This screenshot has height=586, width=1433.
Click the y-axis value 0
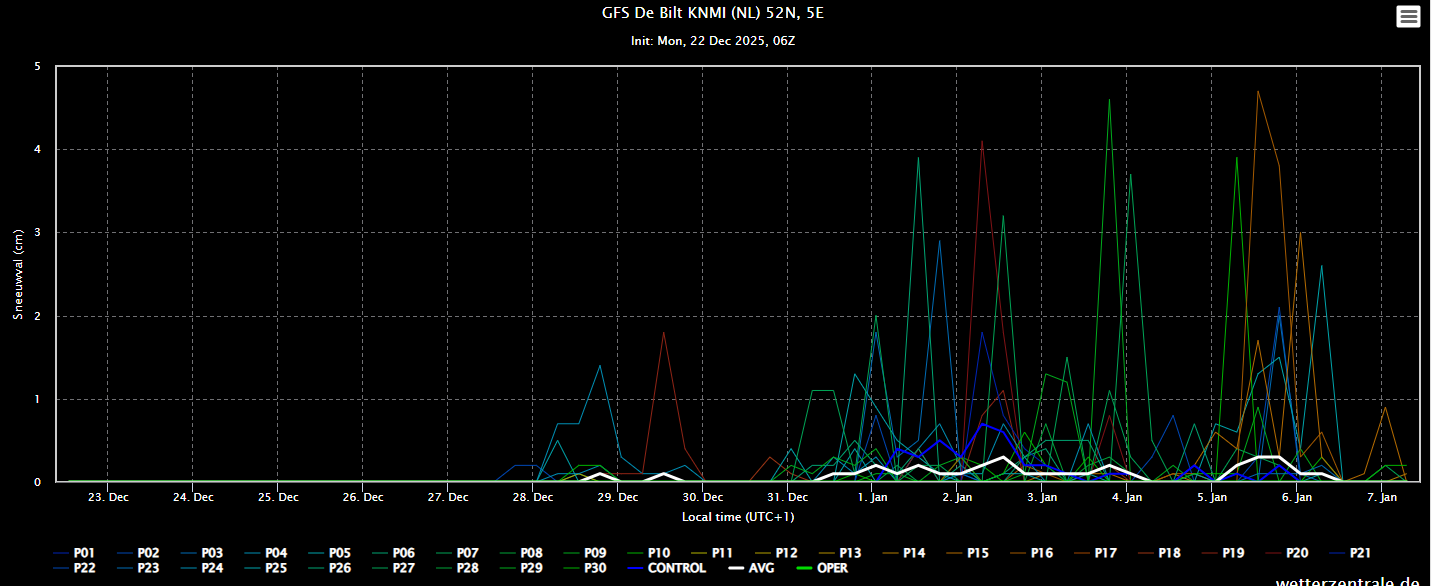pos(37,482)
